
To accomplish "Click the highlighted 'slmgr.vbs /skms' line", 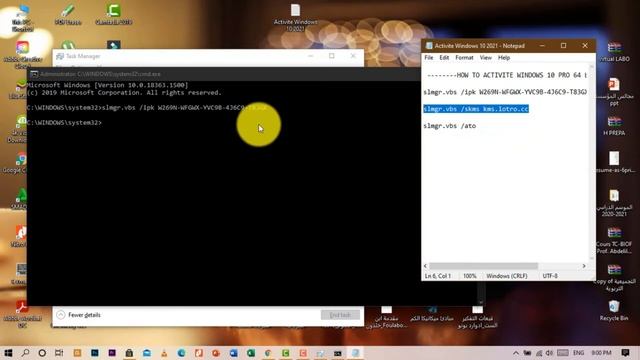I will pyautogui.click(x=476, y=109).
